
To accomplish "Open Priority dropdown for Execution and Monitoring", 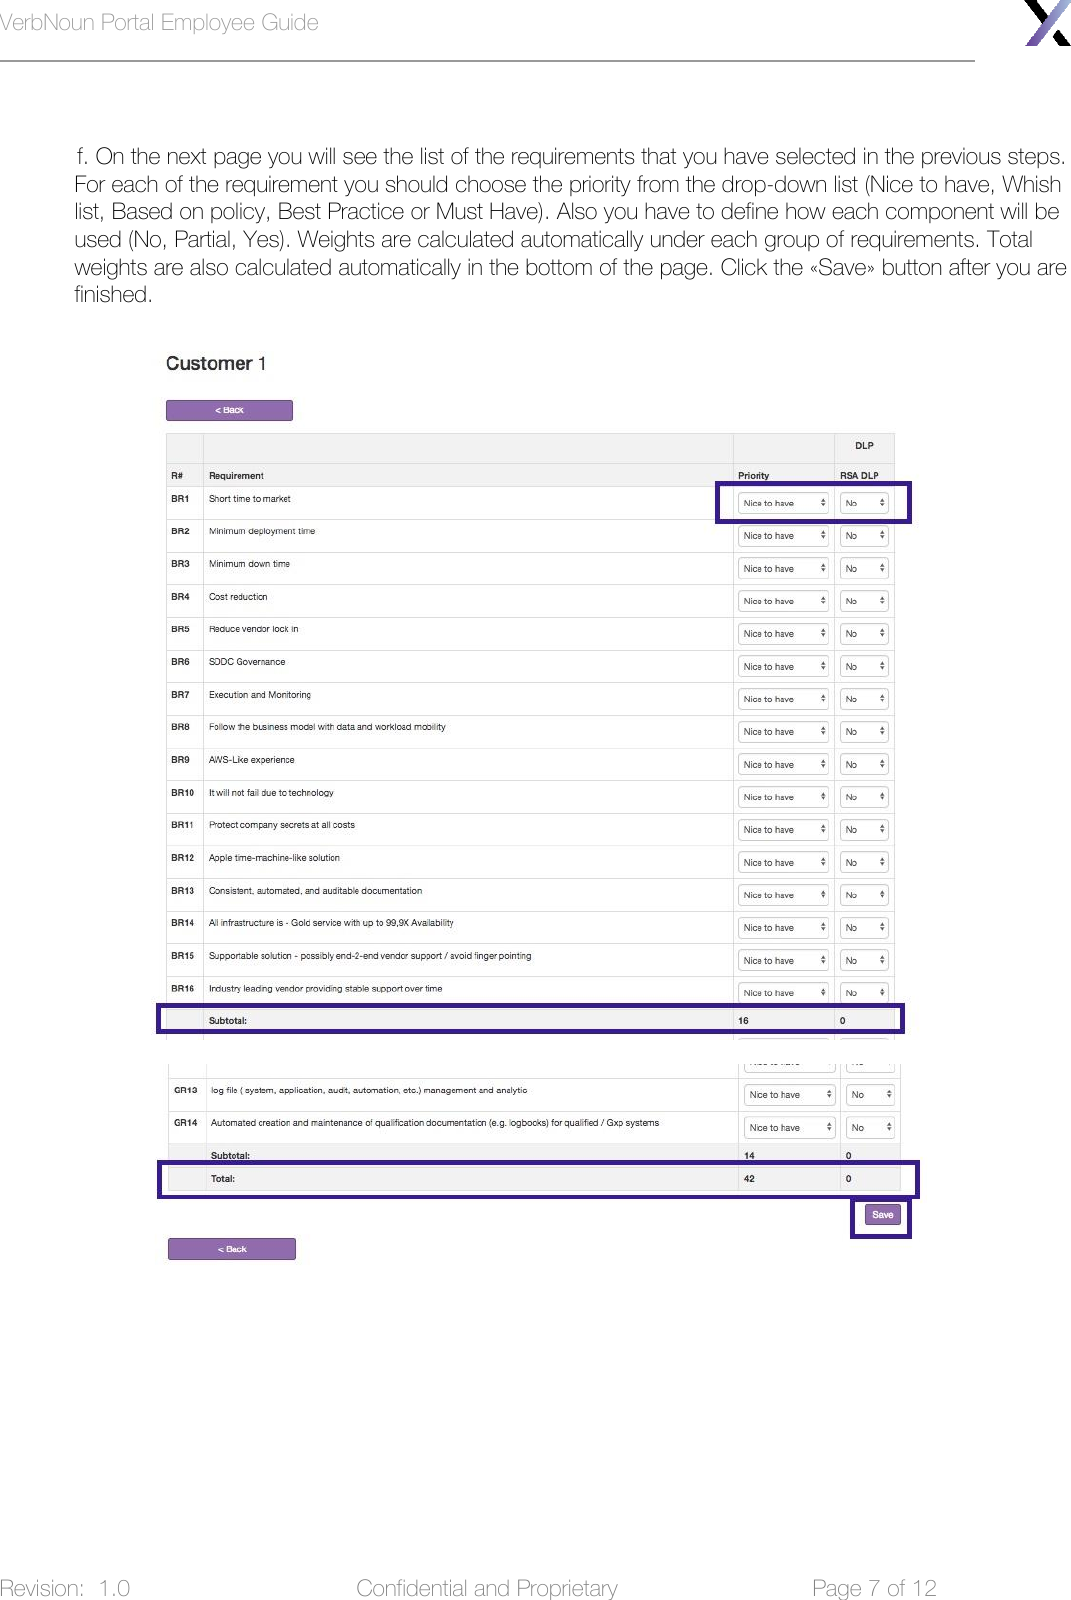I will click(784, 699).
